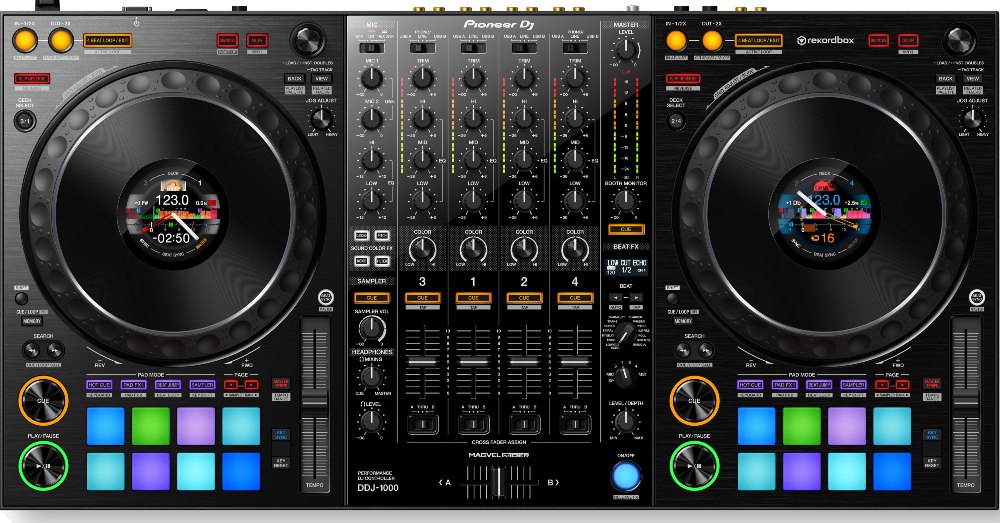Flip channel 3 crossfader assign switch
1000x523 pixels.
pyautogui.click(x=423, y=424)
